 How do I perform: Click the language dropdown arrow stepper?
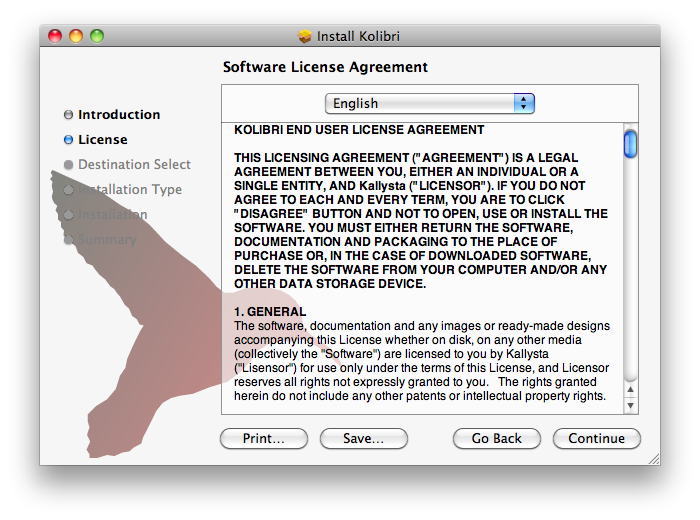click(x=524, y=103)
